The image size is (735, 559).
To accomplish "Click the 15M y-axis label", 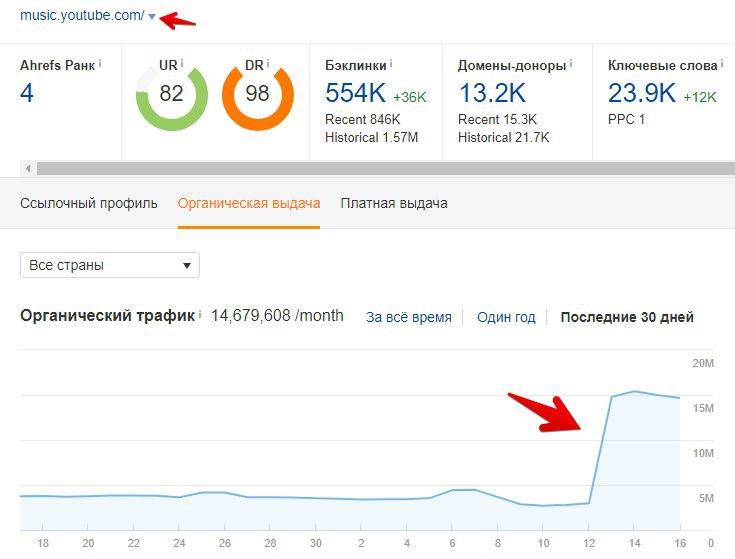I will click(703, 408).
